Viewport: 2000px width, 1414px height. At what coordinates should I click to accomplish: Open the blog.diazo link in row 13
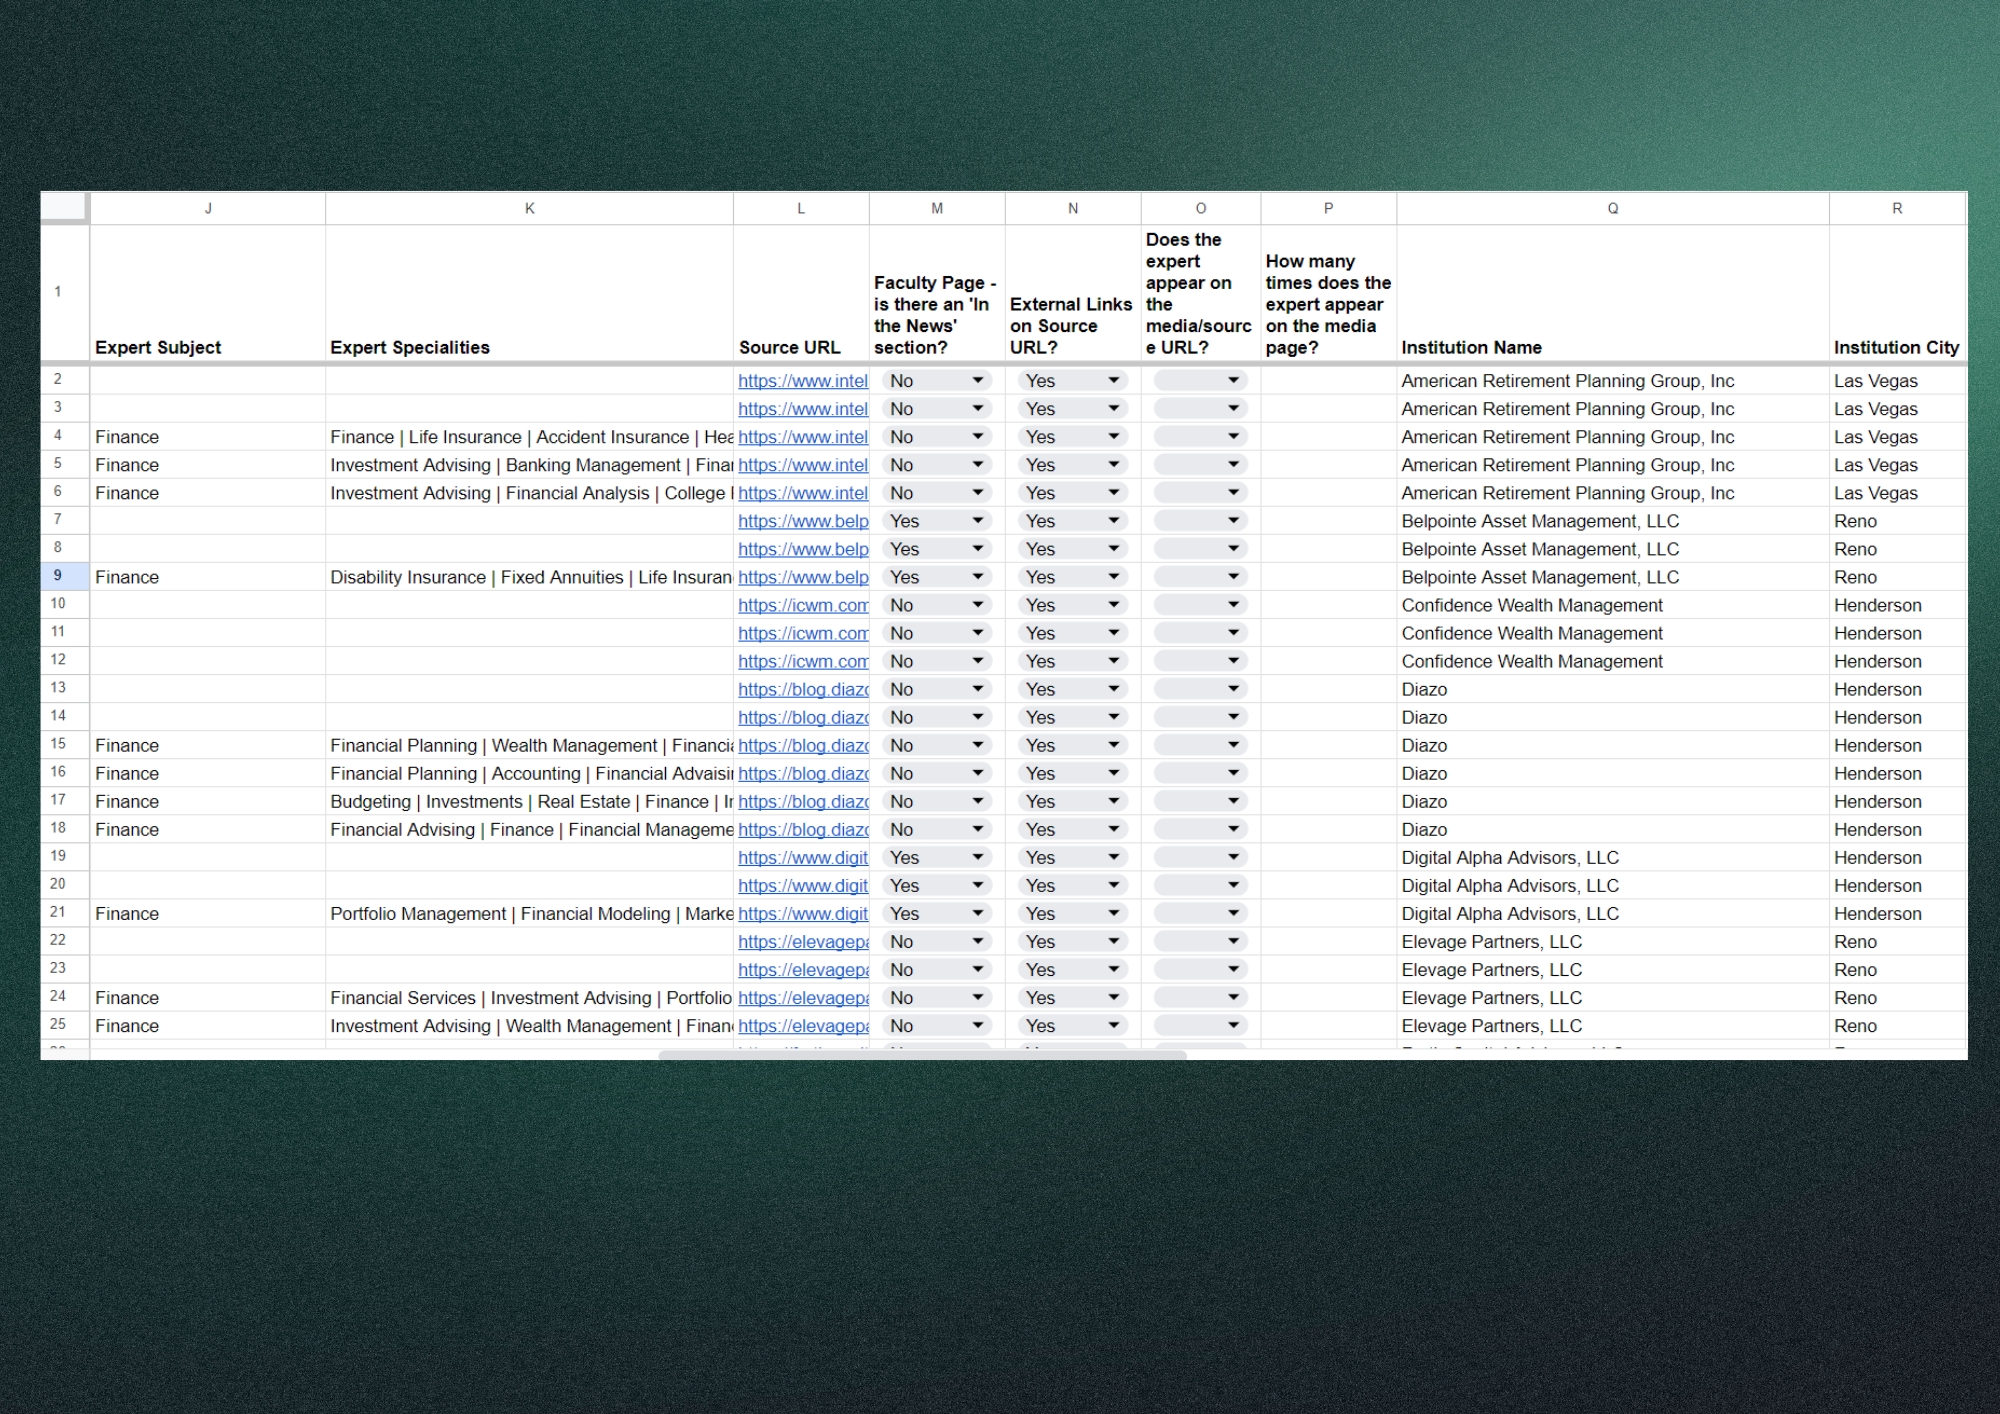tap(803, 689)
